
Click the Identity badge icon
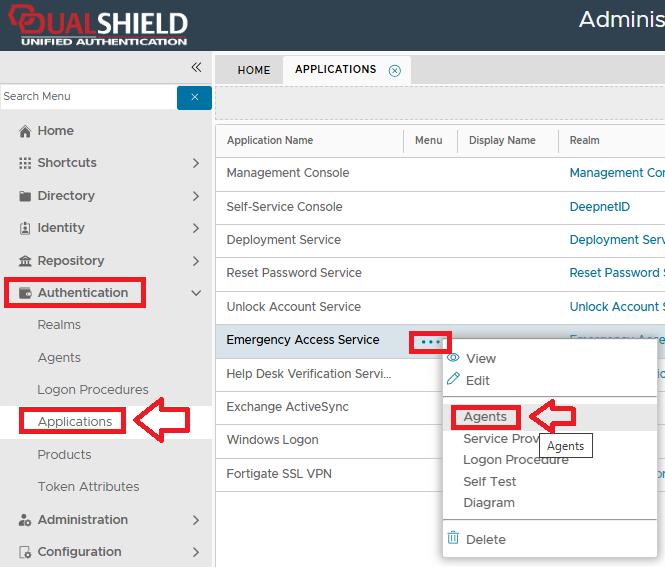25,228
